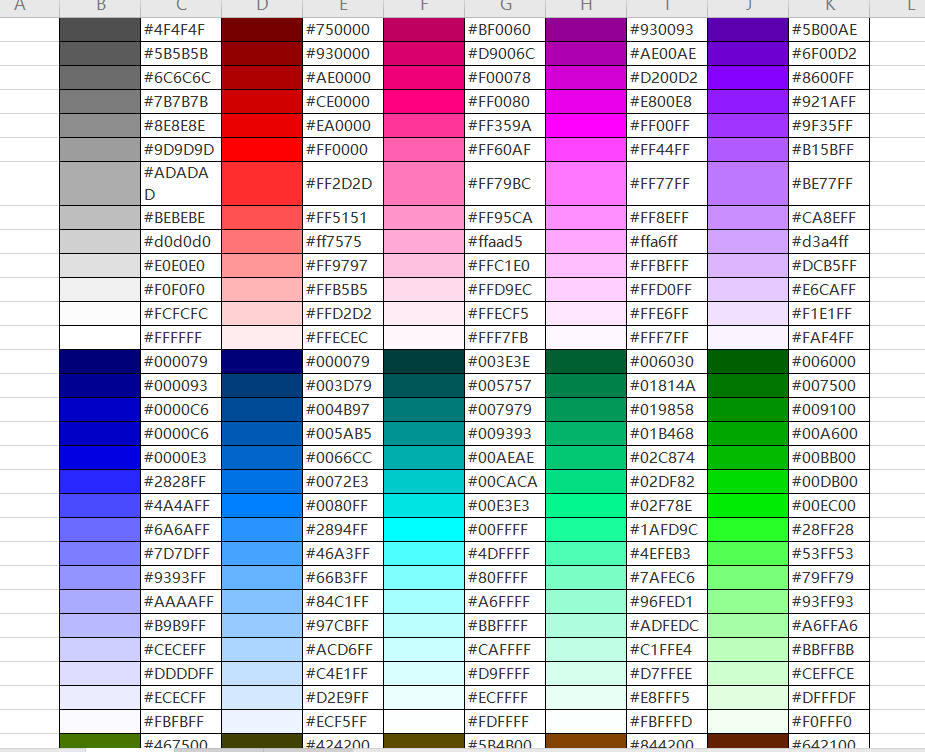Click the cell labeled #FBFBFF
This screenshot has width=925, height=752.
[181, 721]
